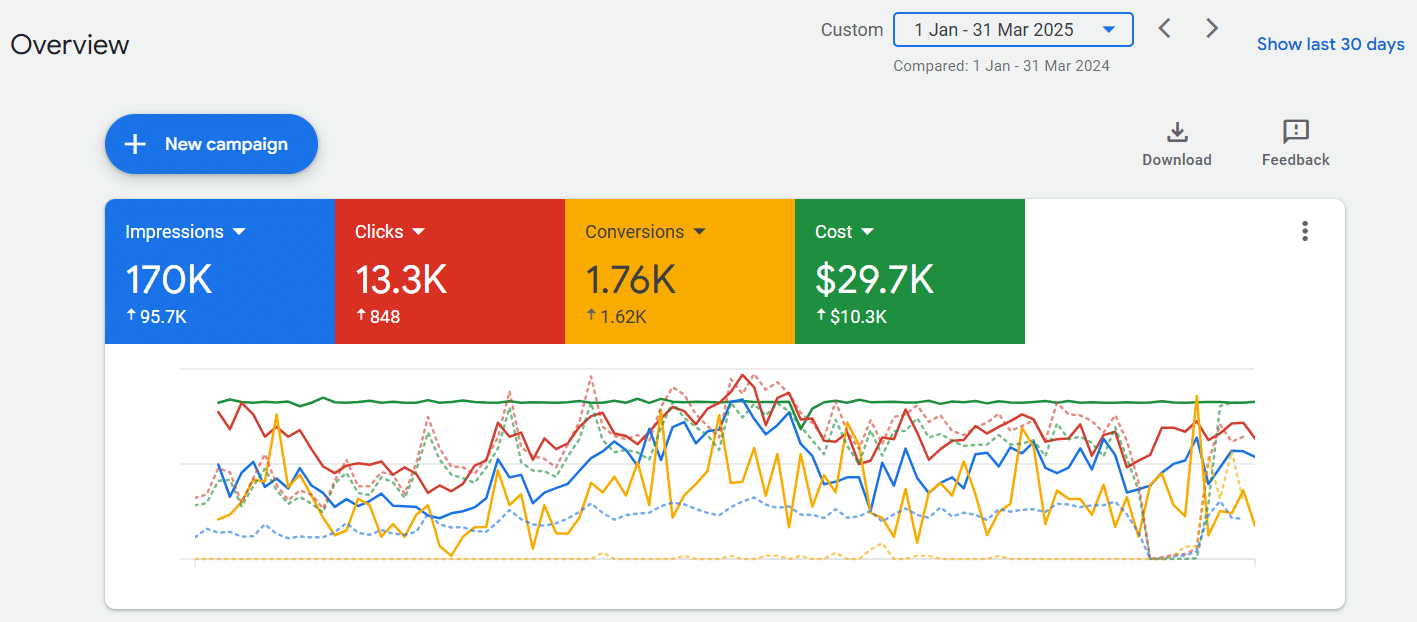Go to the previous date range

click(x=1164, y=28)
